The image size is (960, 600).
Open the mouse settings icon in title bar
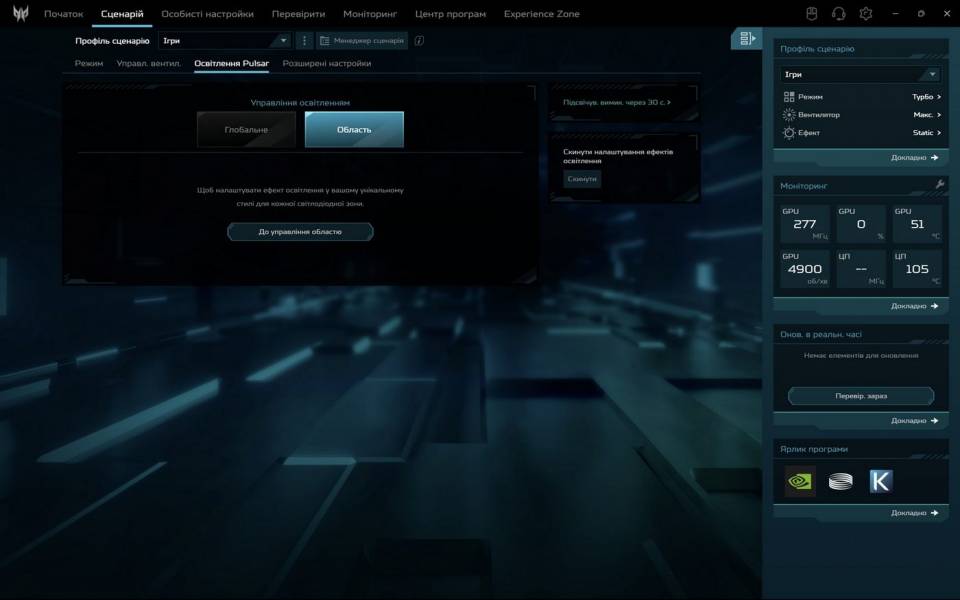click(812, 14)
